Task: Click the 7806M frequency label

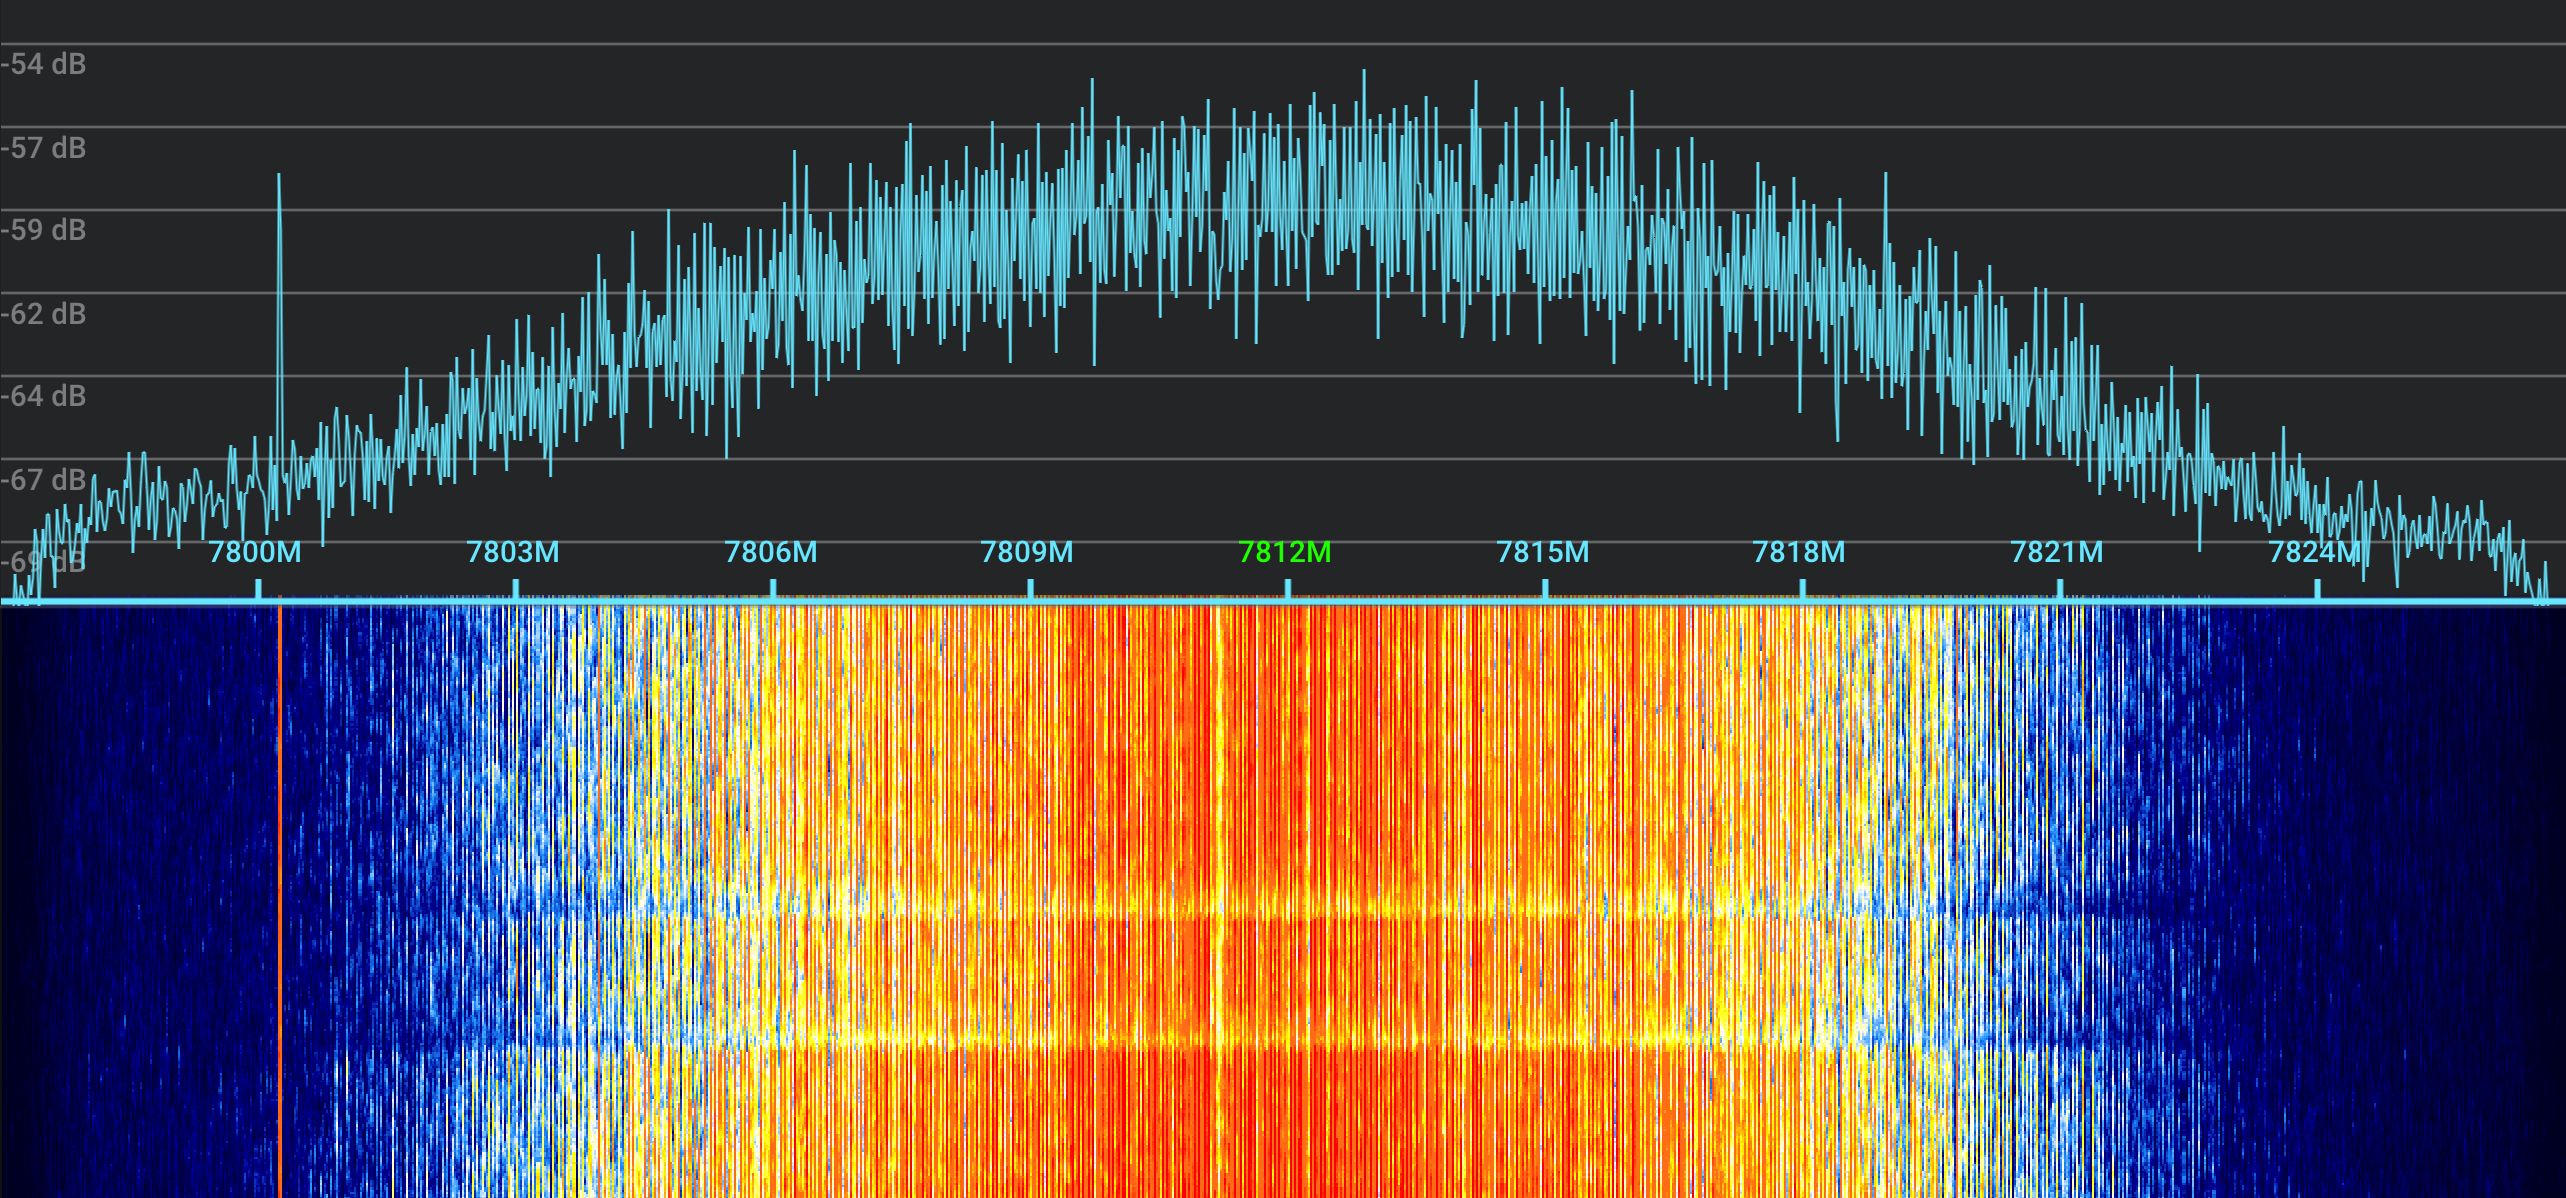Action: click(x=770, y=552)
